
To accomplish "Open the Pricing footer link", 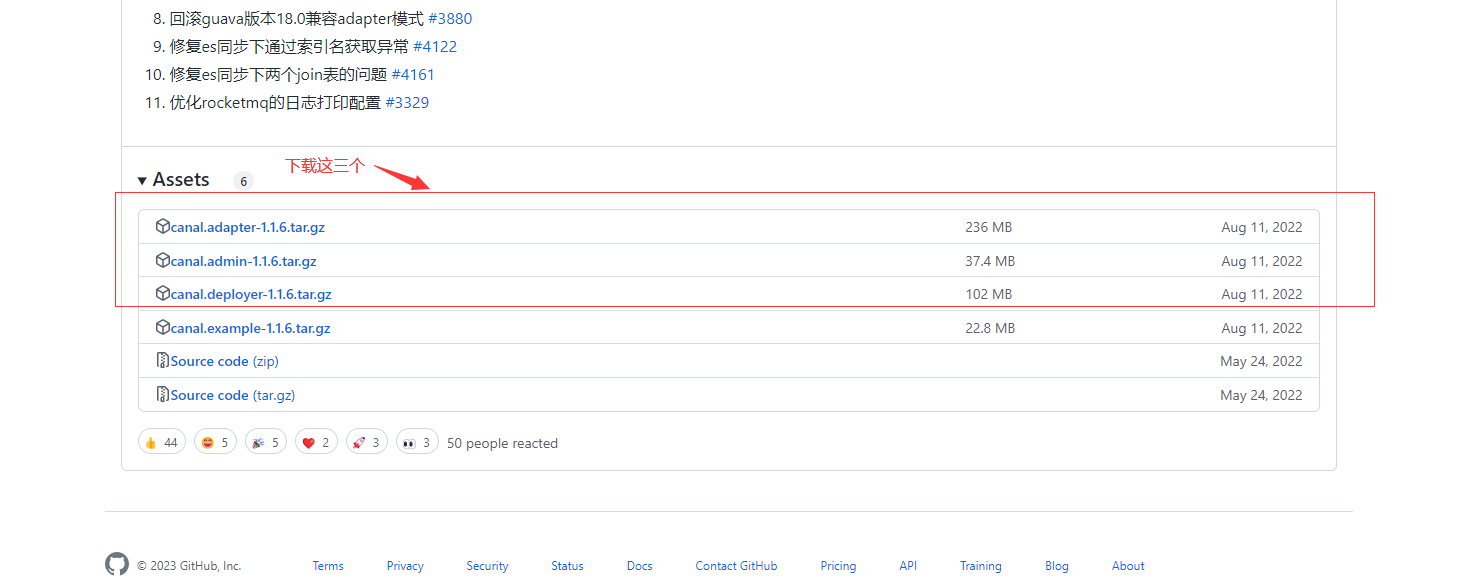I will tap(838, 566).
